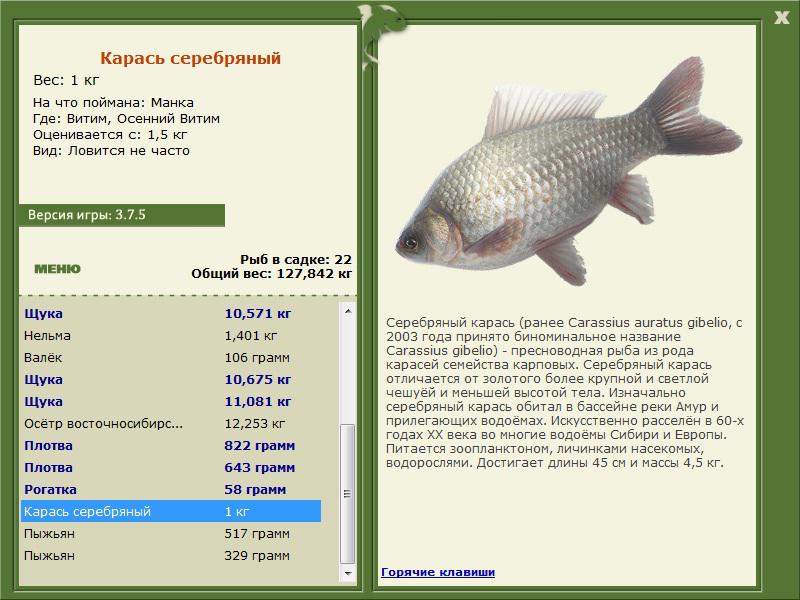The height and width of the screenshot is (600, 800).
Task: Open the МЕНЮ button
Action: click(57, 269)
